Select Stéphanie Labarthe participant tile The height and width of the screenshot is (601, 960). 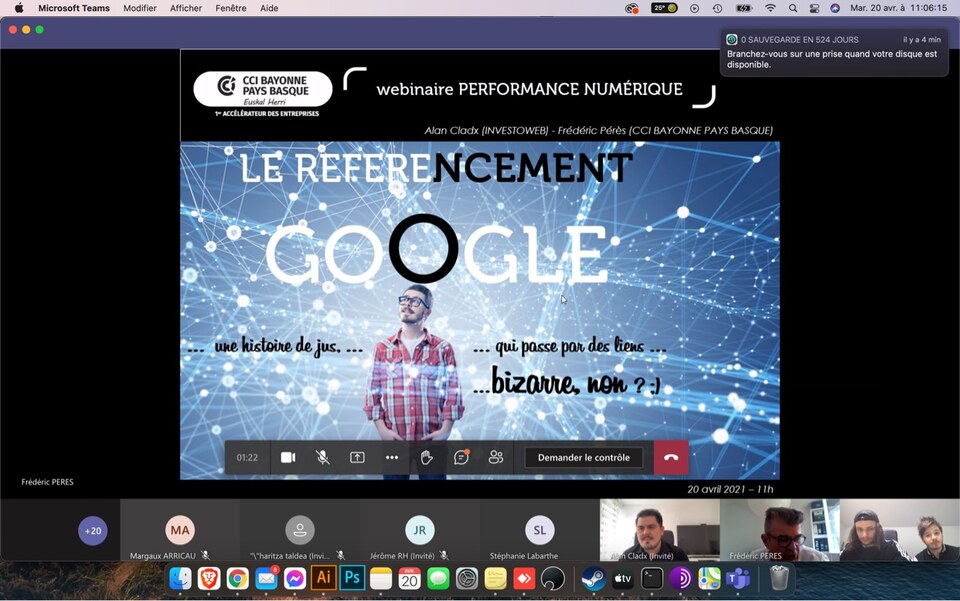click(539, 530)
